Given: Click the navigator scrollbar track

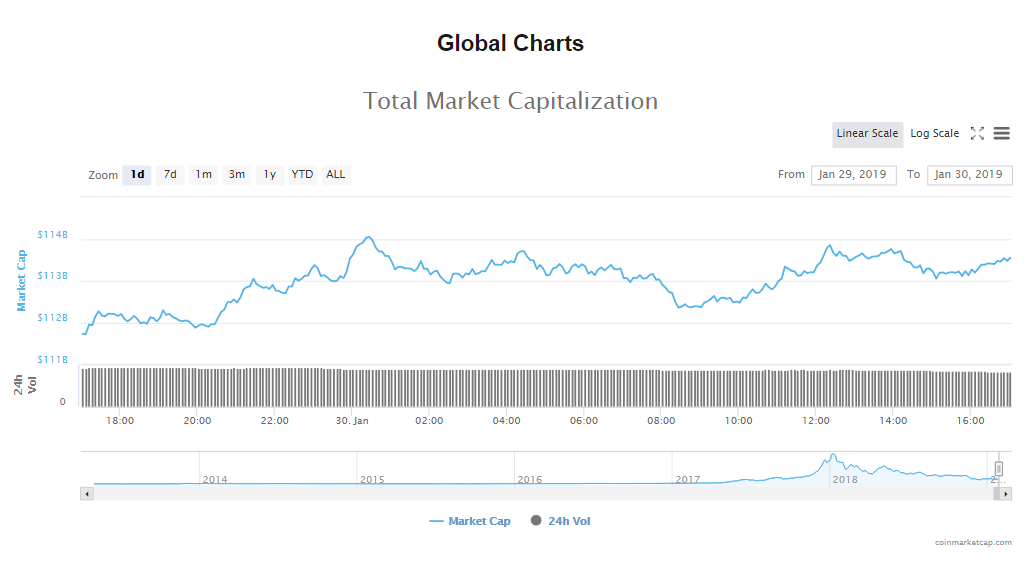Looking at the screenshot, I should [x=540, y=494].
